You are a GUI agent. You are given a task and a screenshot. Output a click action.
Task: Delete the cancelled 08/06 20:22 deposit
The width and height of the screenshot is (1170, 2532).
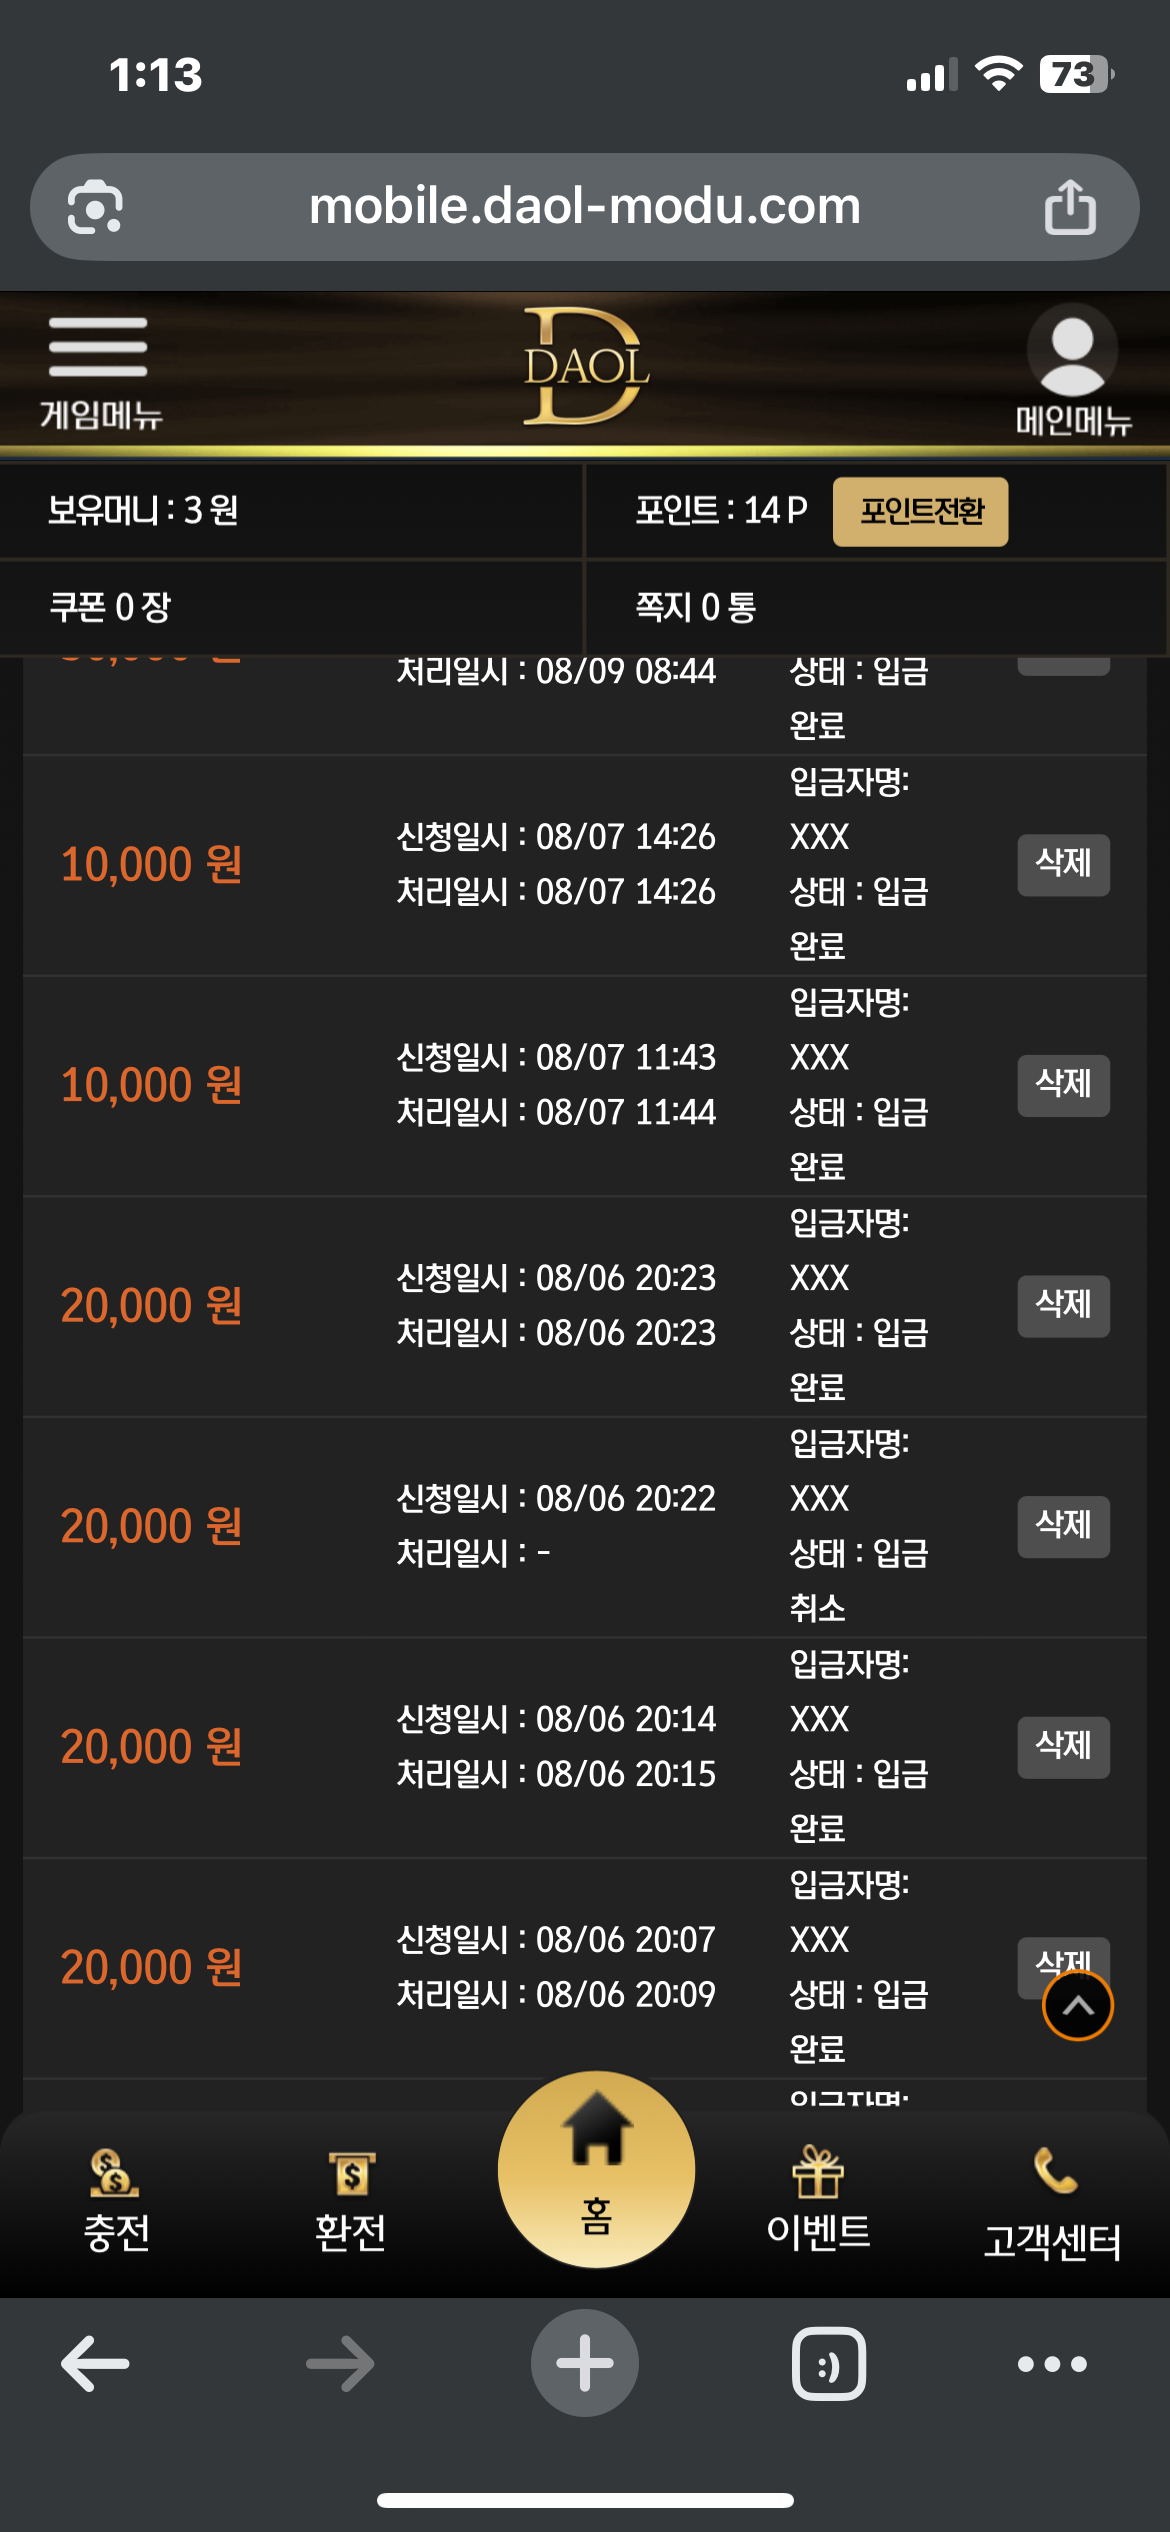coord(1064,1526)
